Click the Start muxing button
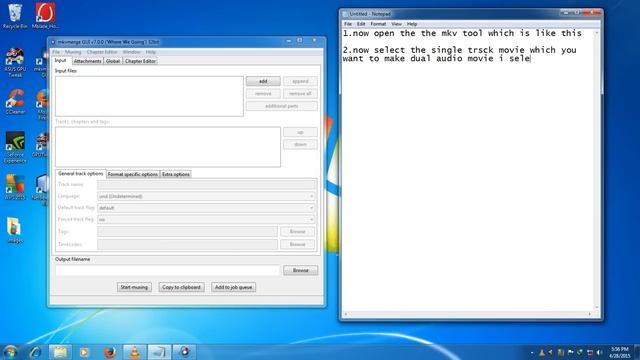Screen dimensions: 640x360 click(x=134, y=287)
